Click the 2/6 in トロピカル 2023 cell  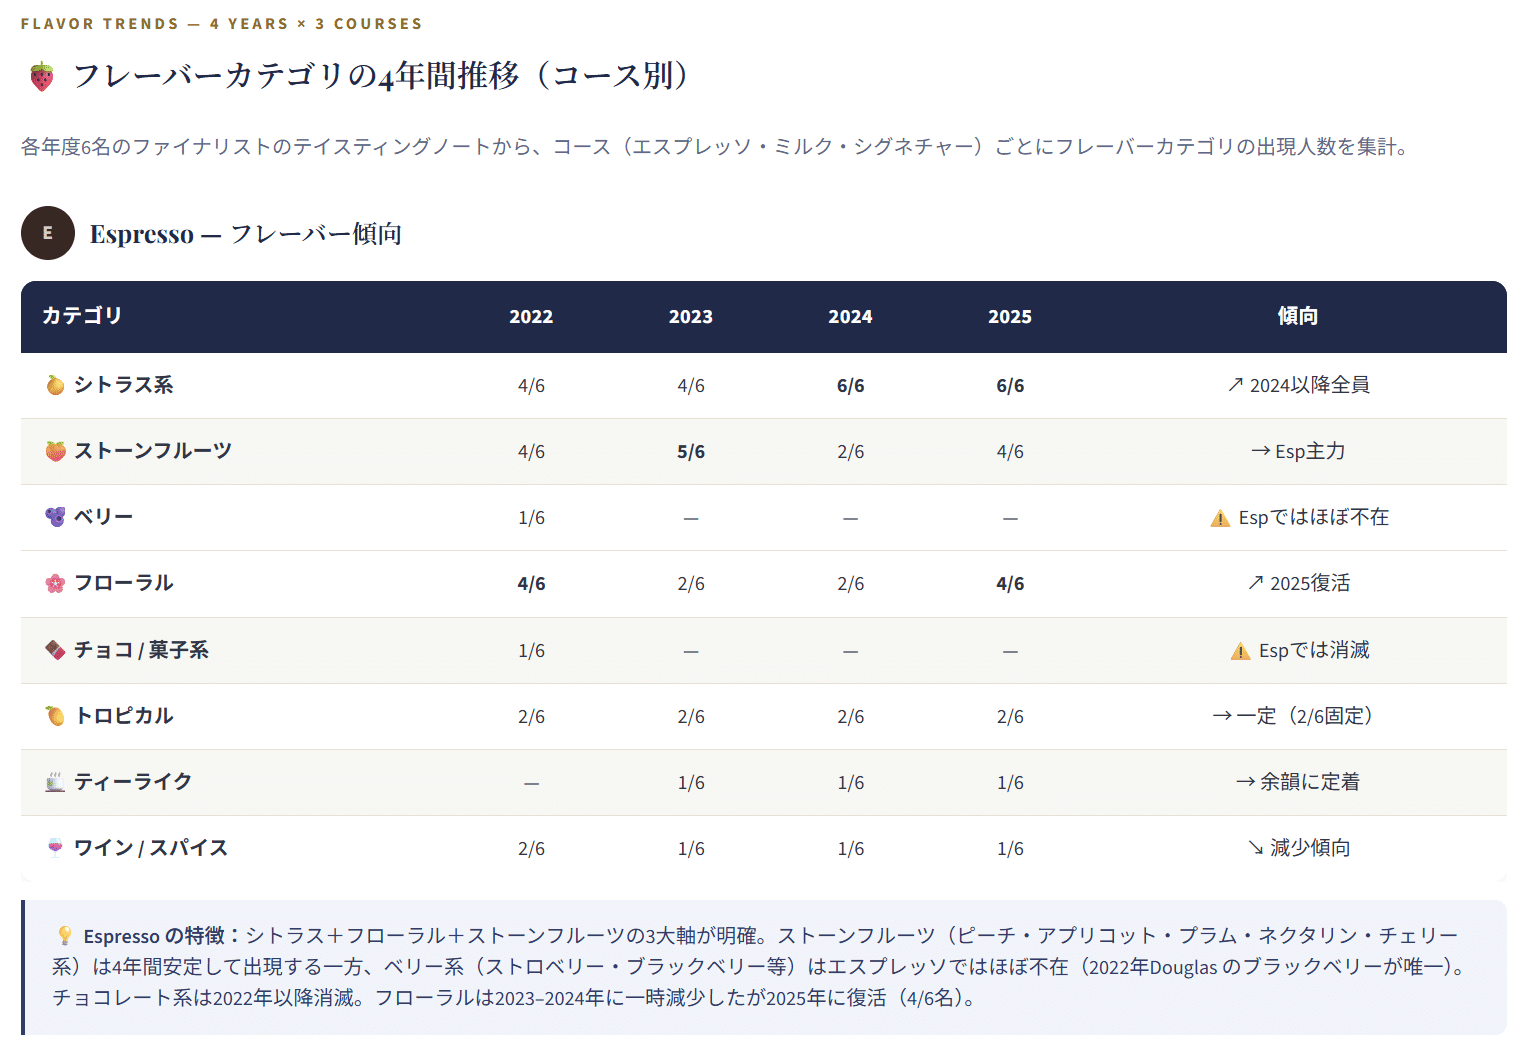pos(691,717)
